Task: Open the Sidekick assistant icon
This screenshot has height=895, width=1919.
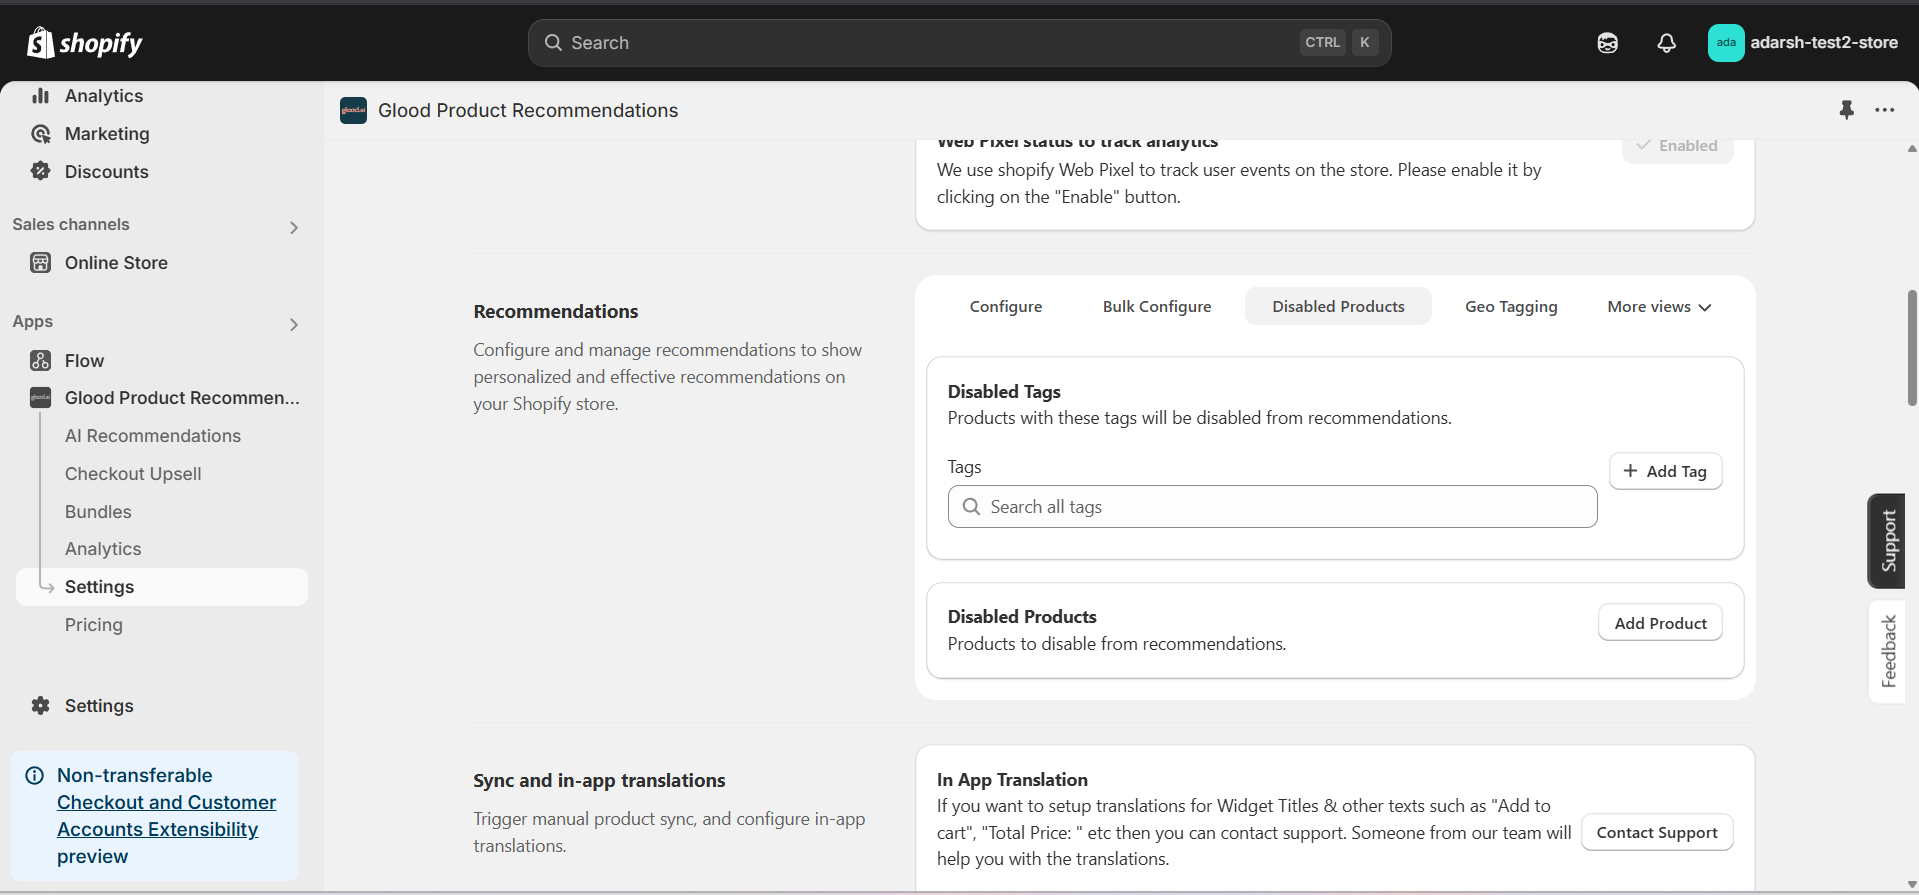Action: (x=1607, y=43)
